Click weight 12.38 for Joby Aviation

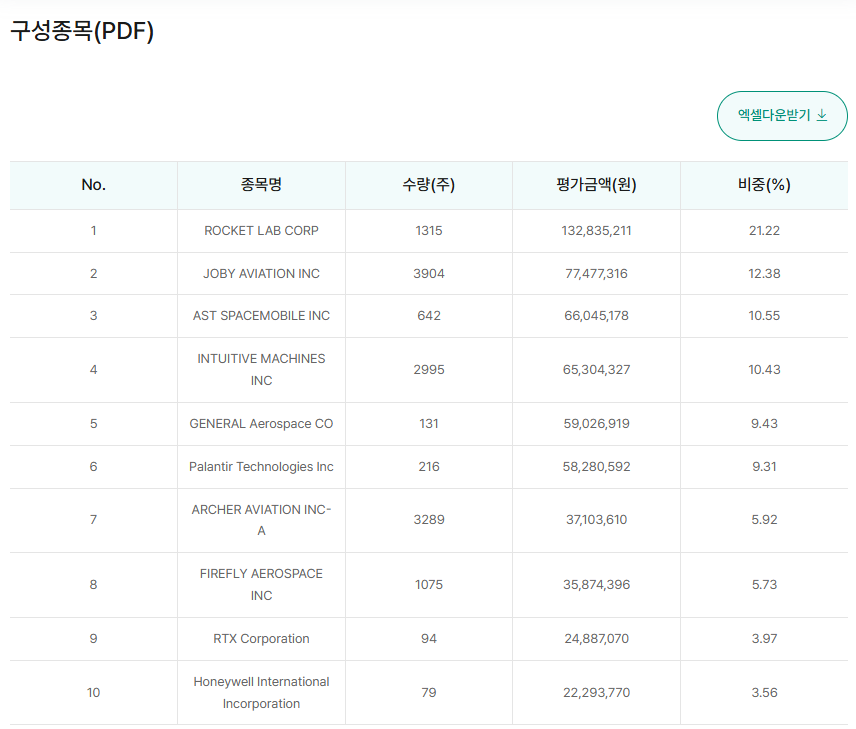[x=764, y=274]
